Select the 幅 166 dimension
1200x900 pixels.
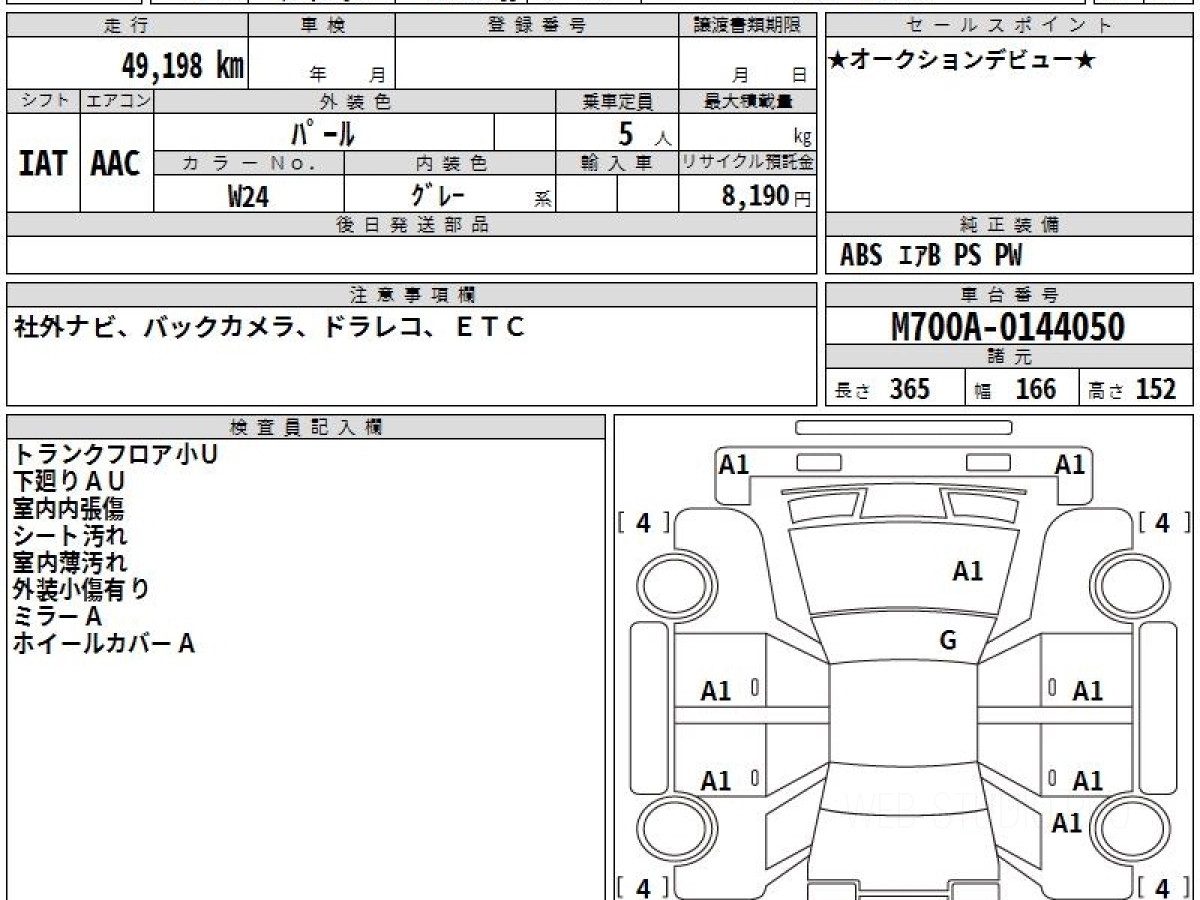(1015, 389)
